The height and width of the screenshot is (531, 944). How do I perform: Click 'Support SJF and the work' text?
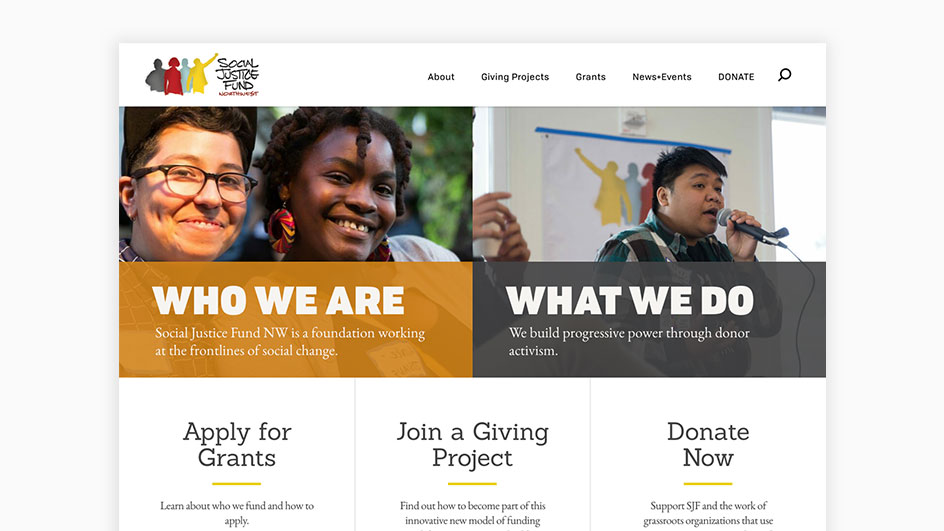[708, 513]
